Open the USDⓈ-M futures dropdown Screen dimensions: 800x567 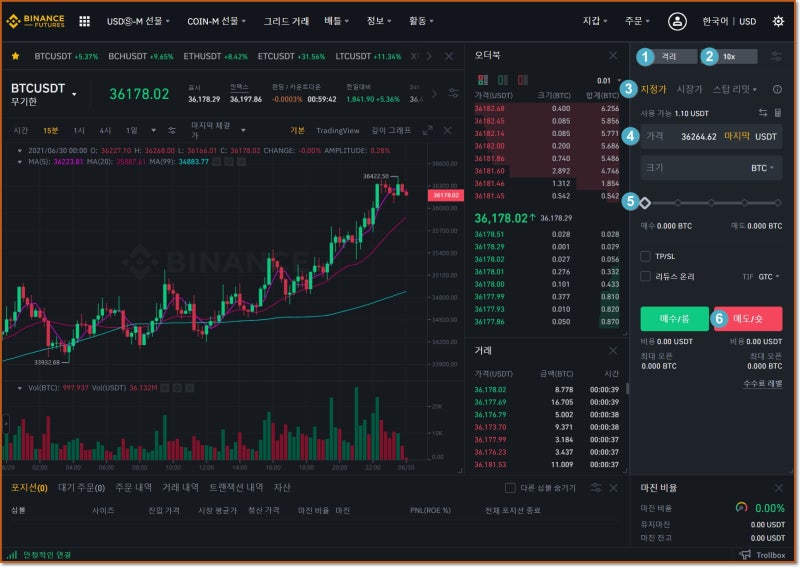point(138,21)
